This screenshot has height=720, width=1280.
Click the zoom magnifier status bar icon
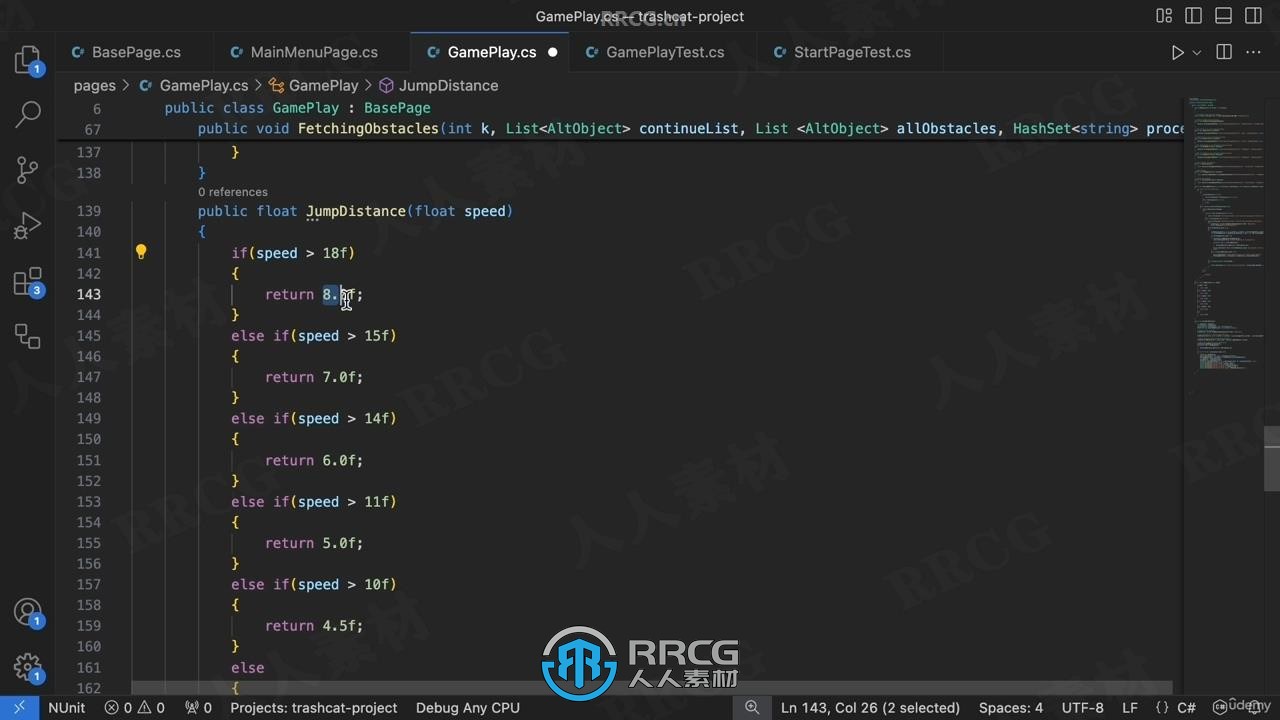[751, 708]
